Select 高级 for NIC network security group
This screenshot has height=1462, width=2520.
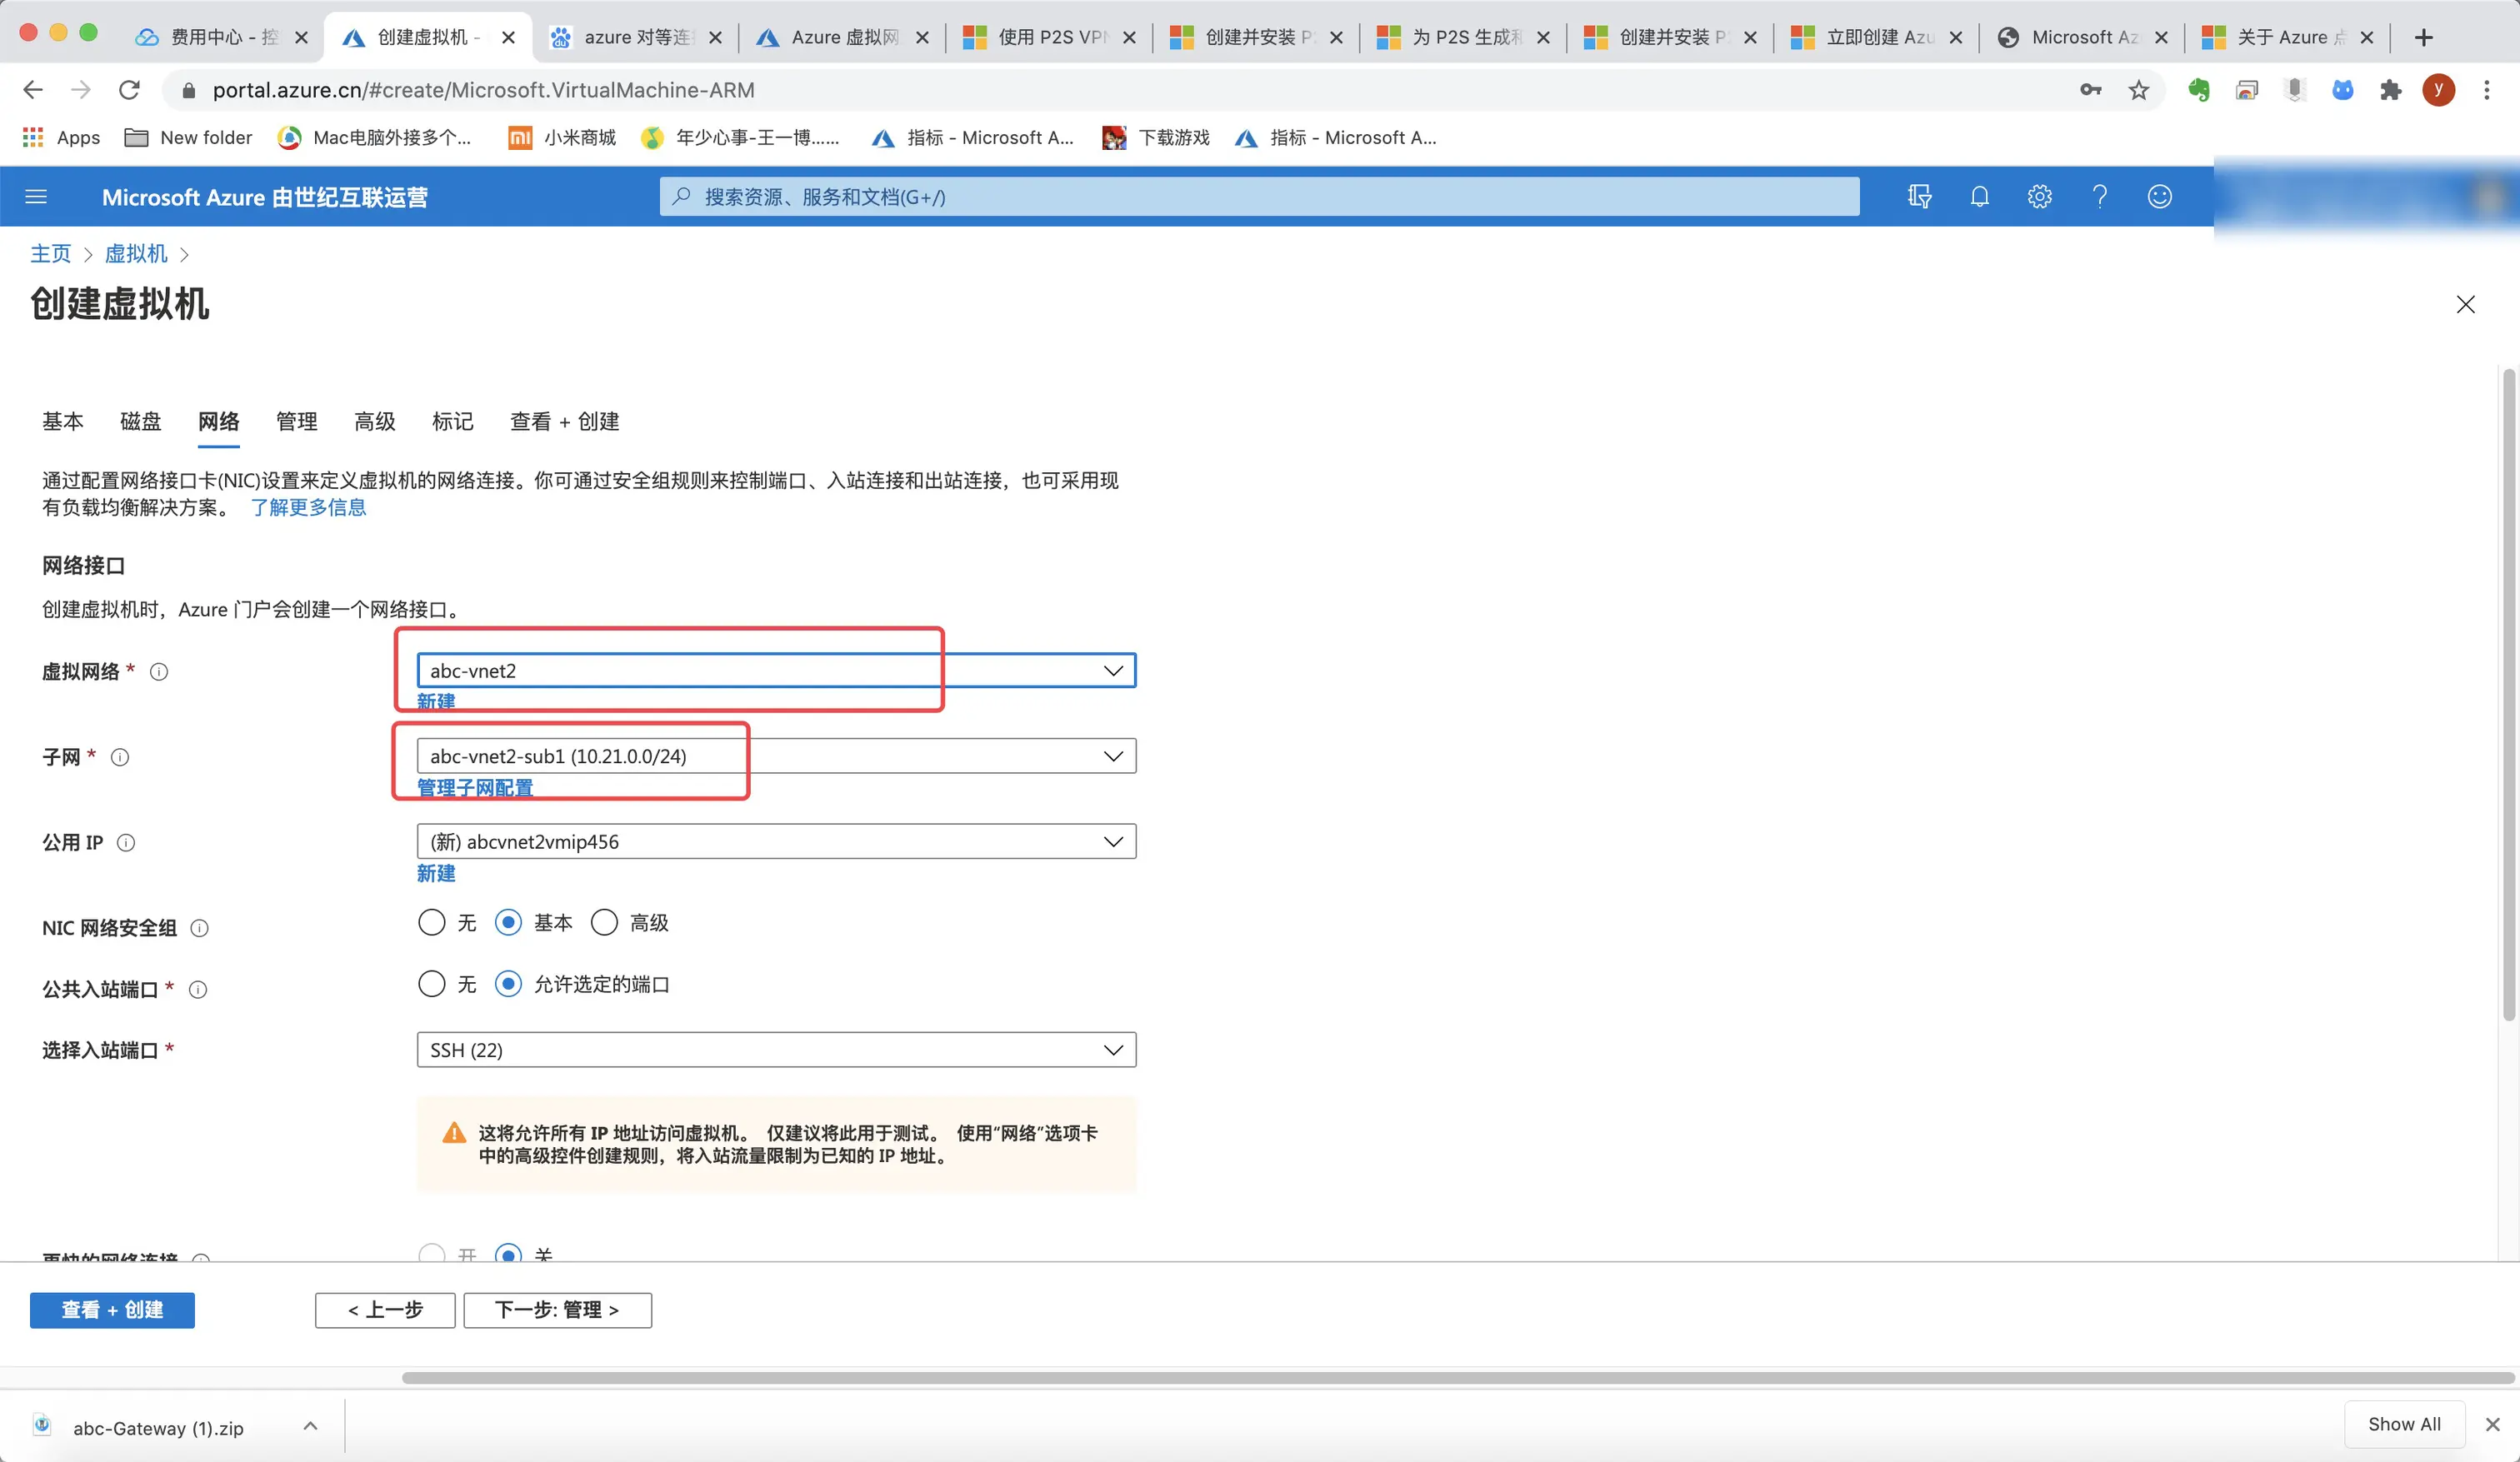click(604, 923)
